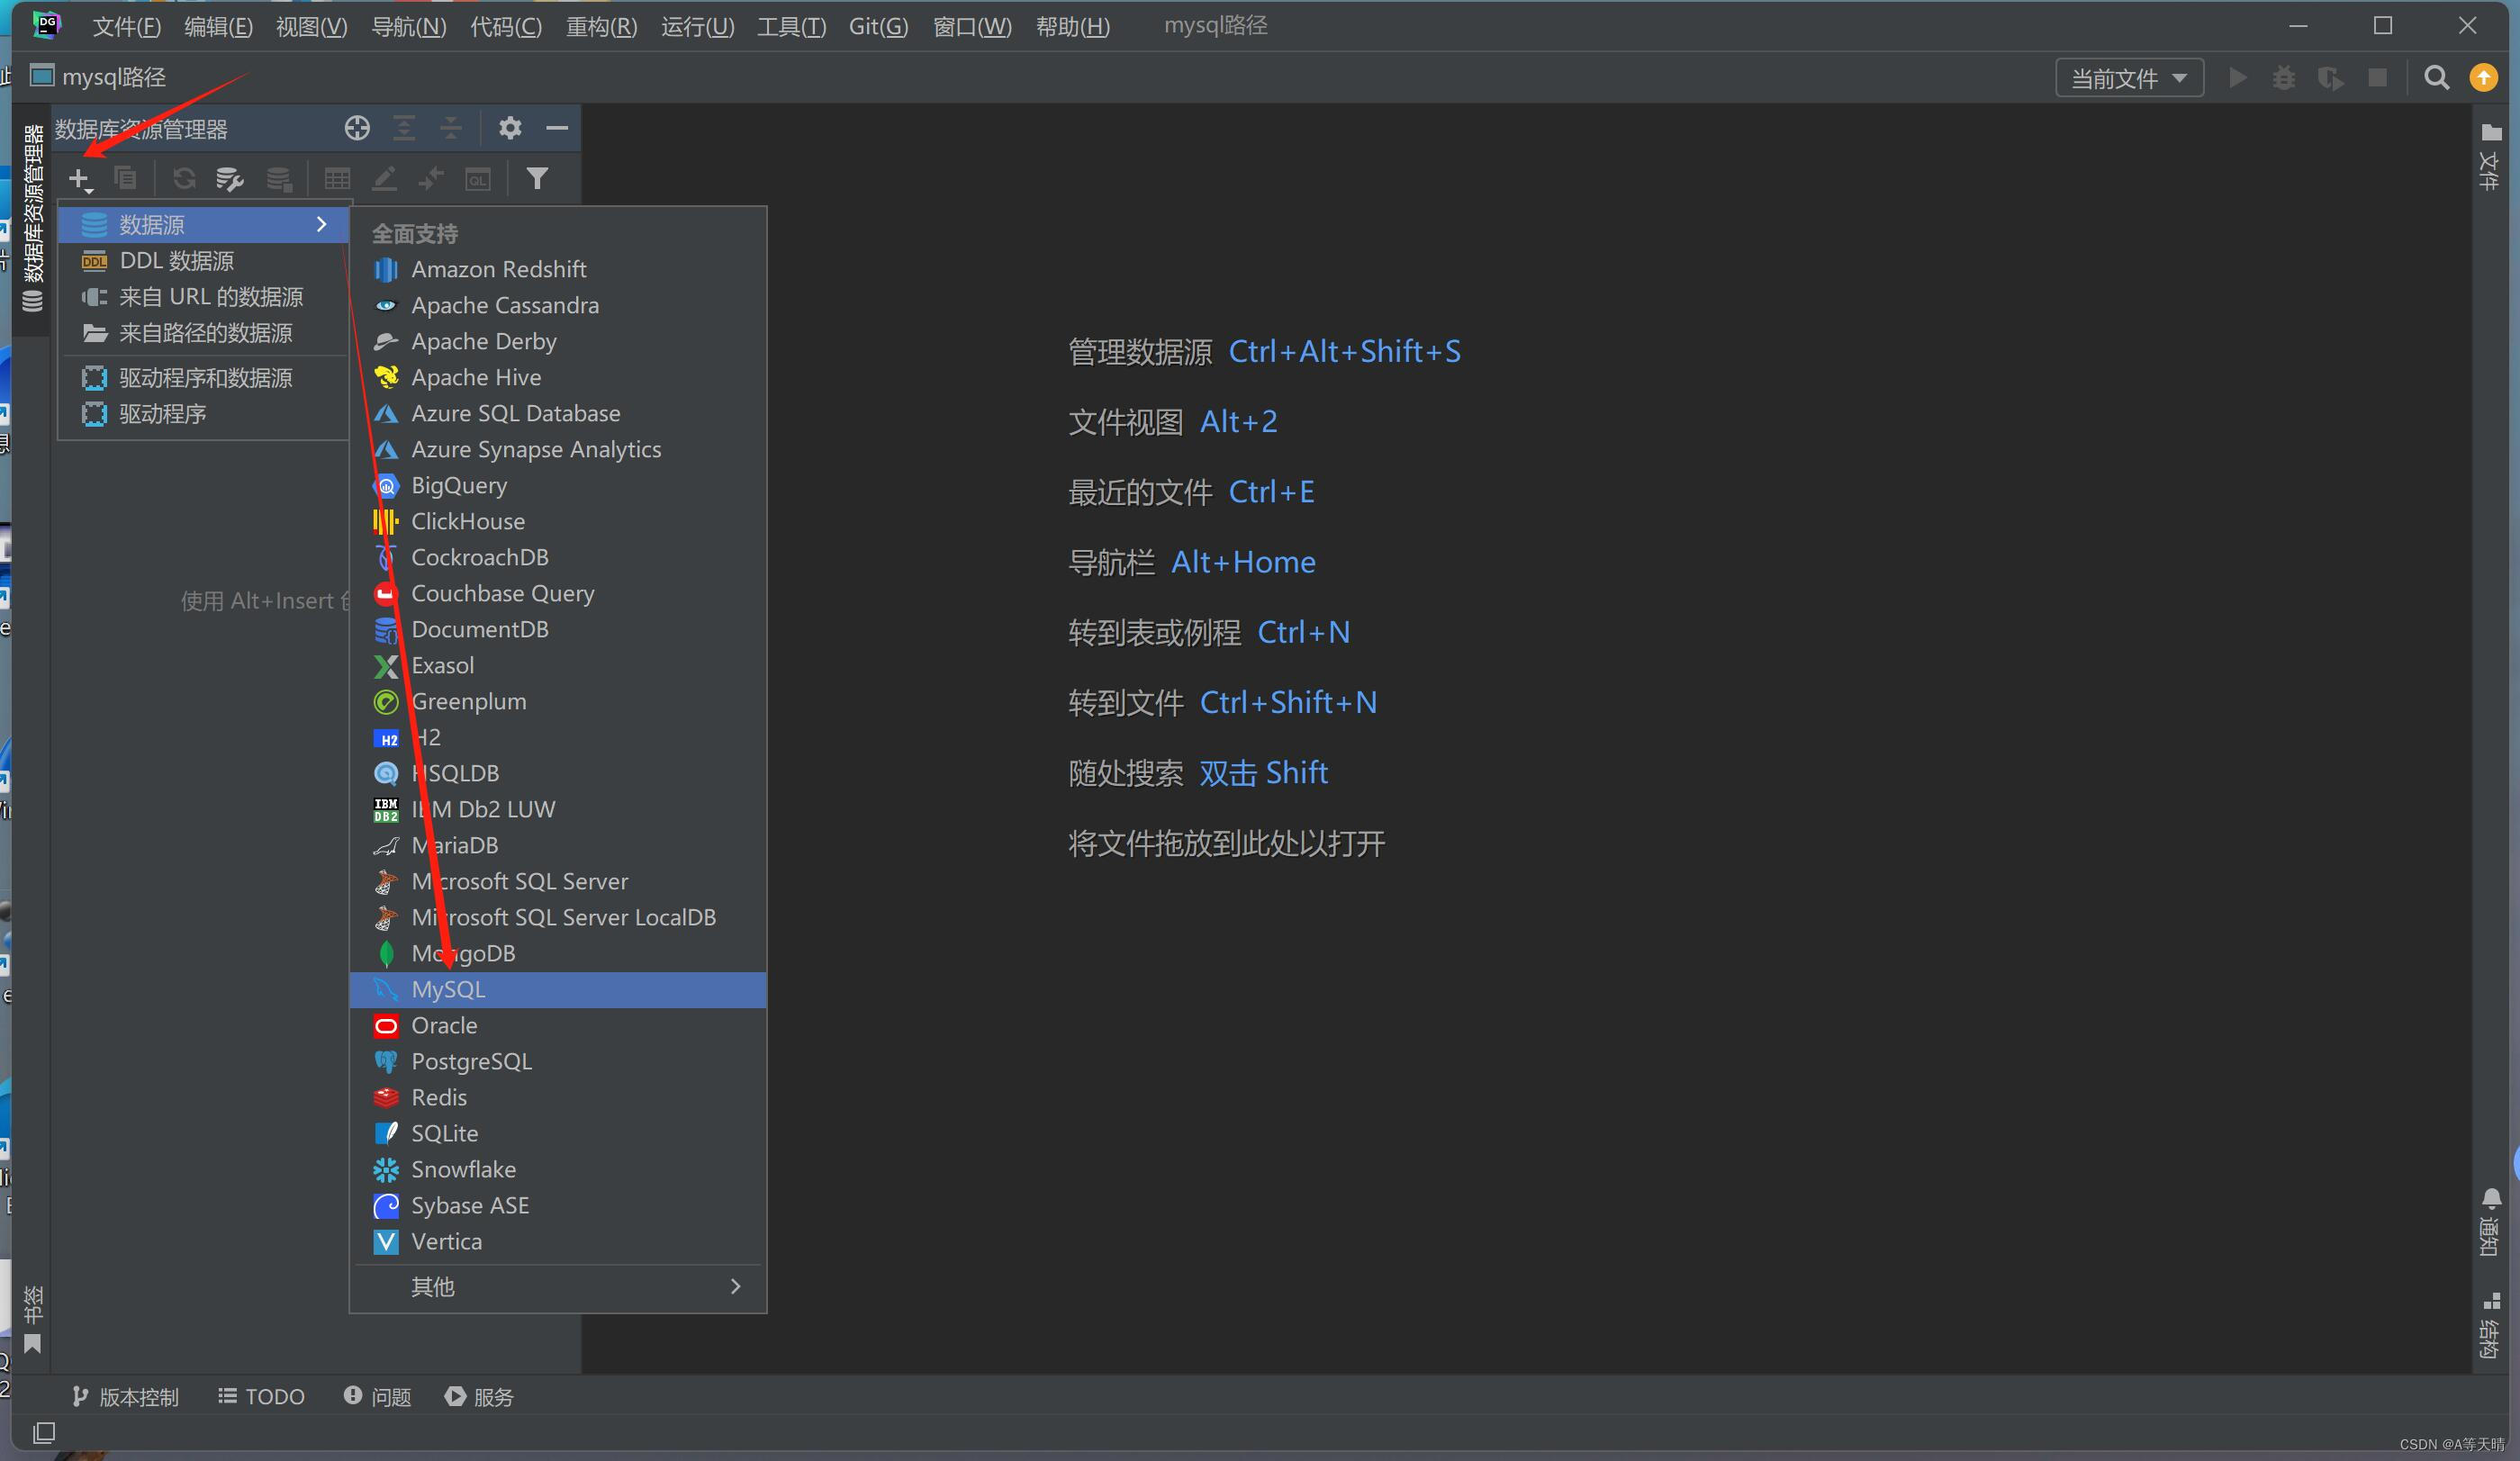This screenshot has width=2520, height=1461.
Task: Select MySQL from the data source list
Action: click(448, 989)
